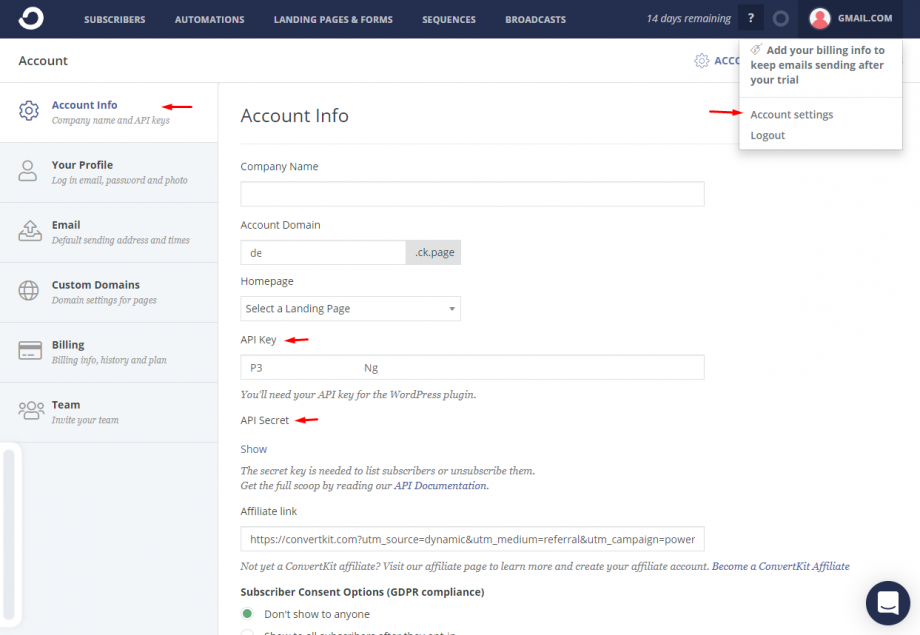
Task: Open the Team people icon
Action: (x=30, y=411)
